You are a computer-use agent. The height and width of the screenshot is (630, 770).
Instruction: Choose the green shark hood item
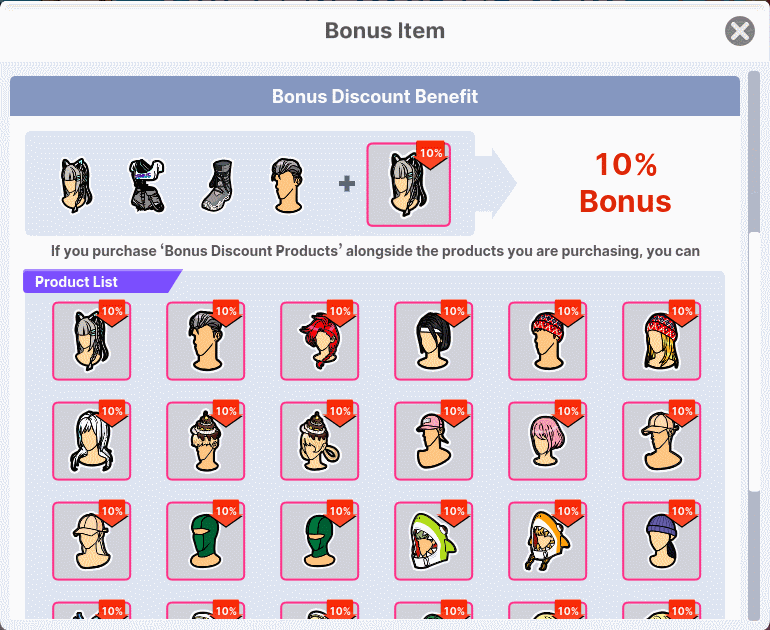(x=433, y=540)
